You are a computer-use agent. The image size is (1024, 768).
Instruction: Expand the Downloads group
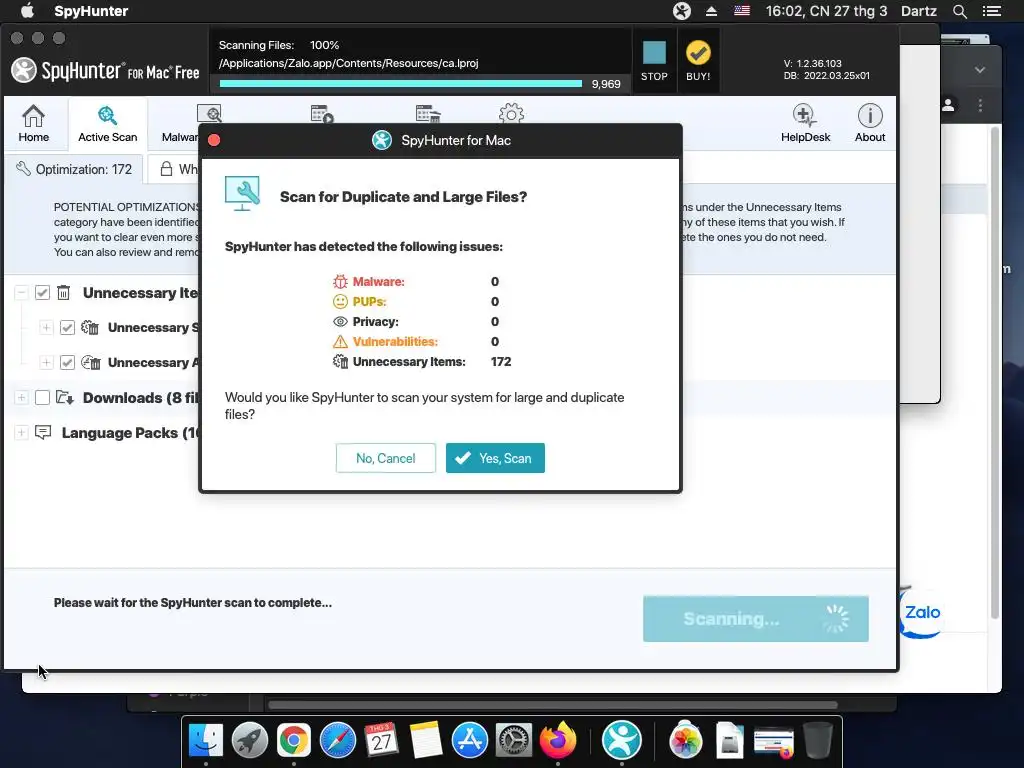pos(21,397)
